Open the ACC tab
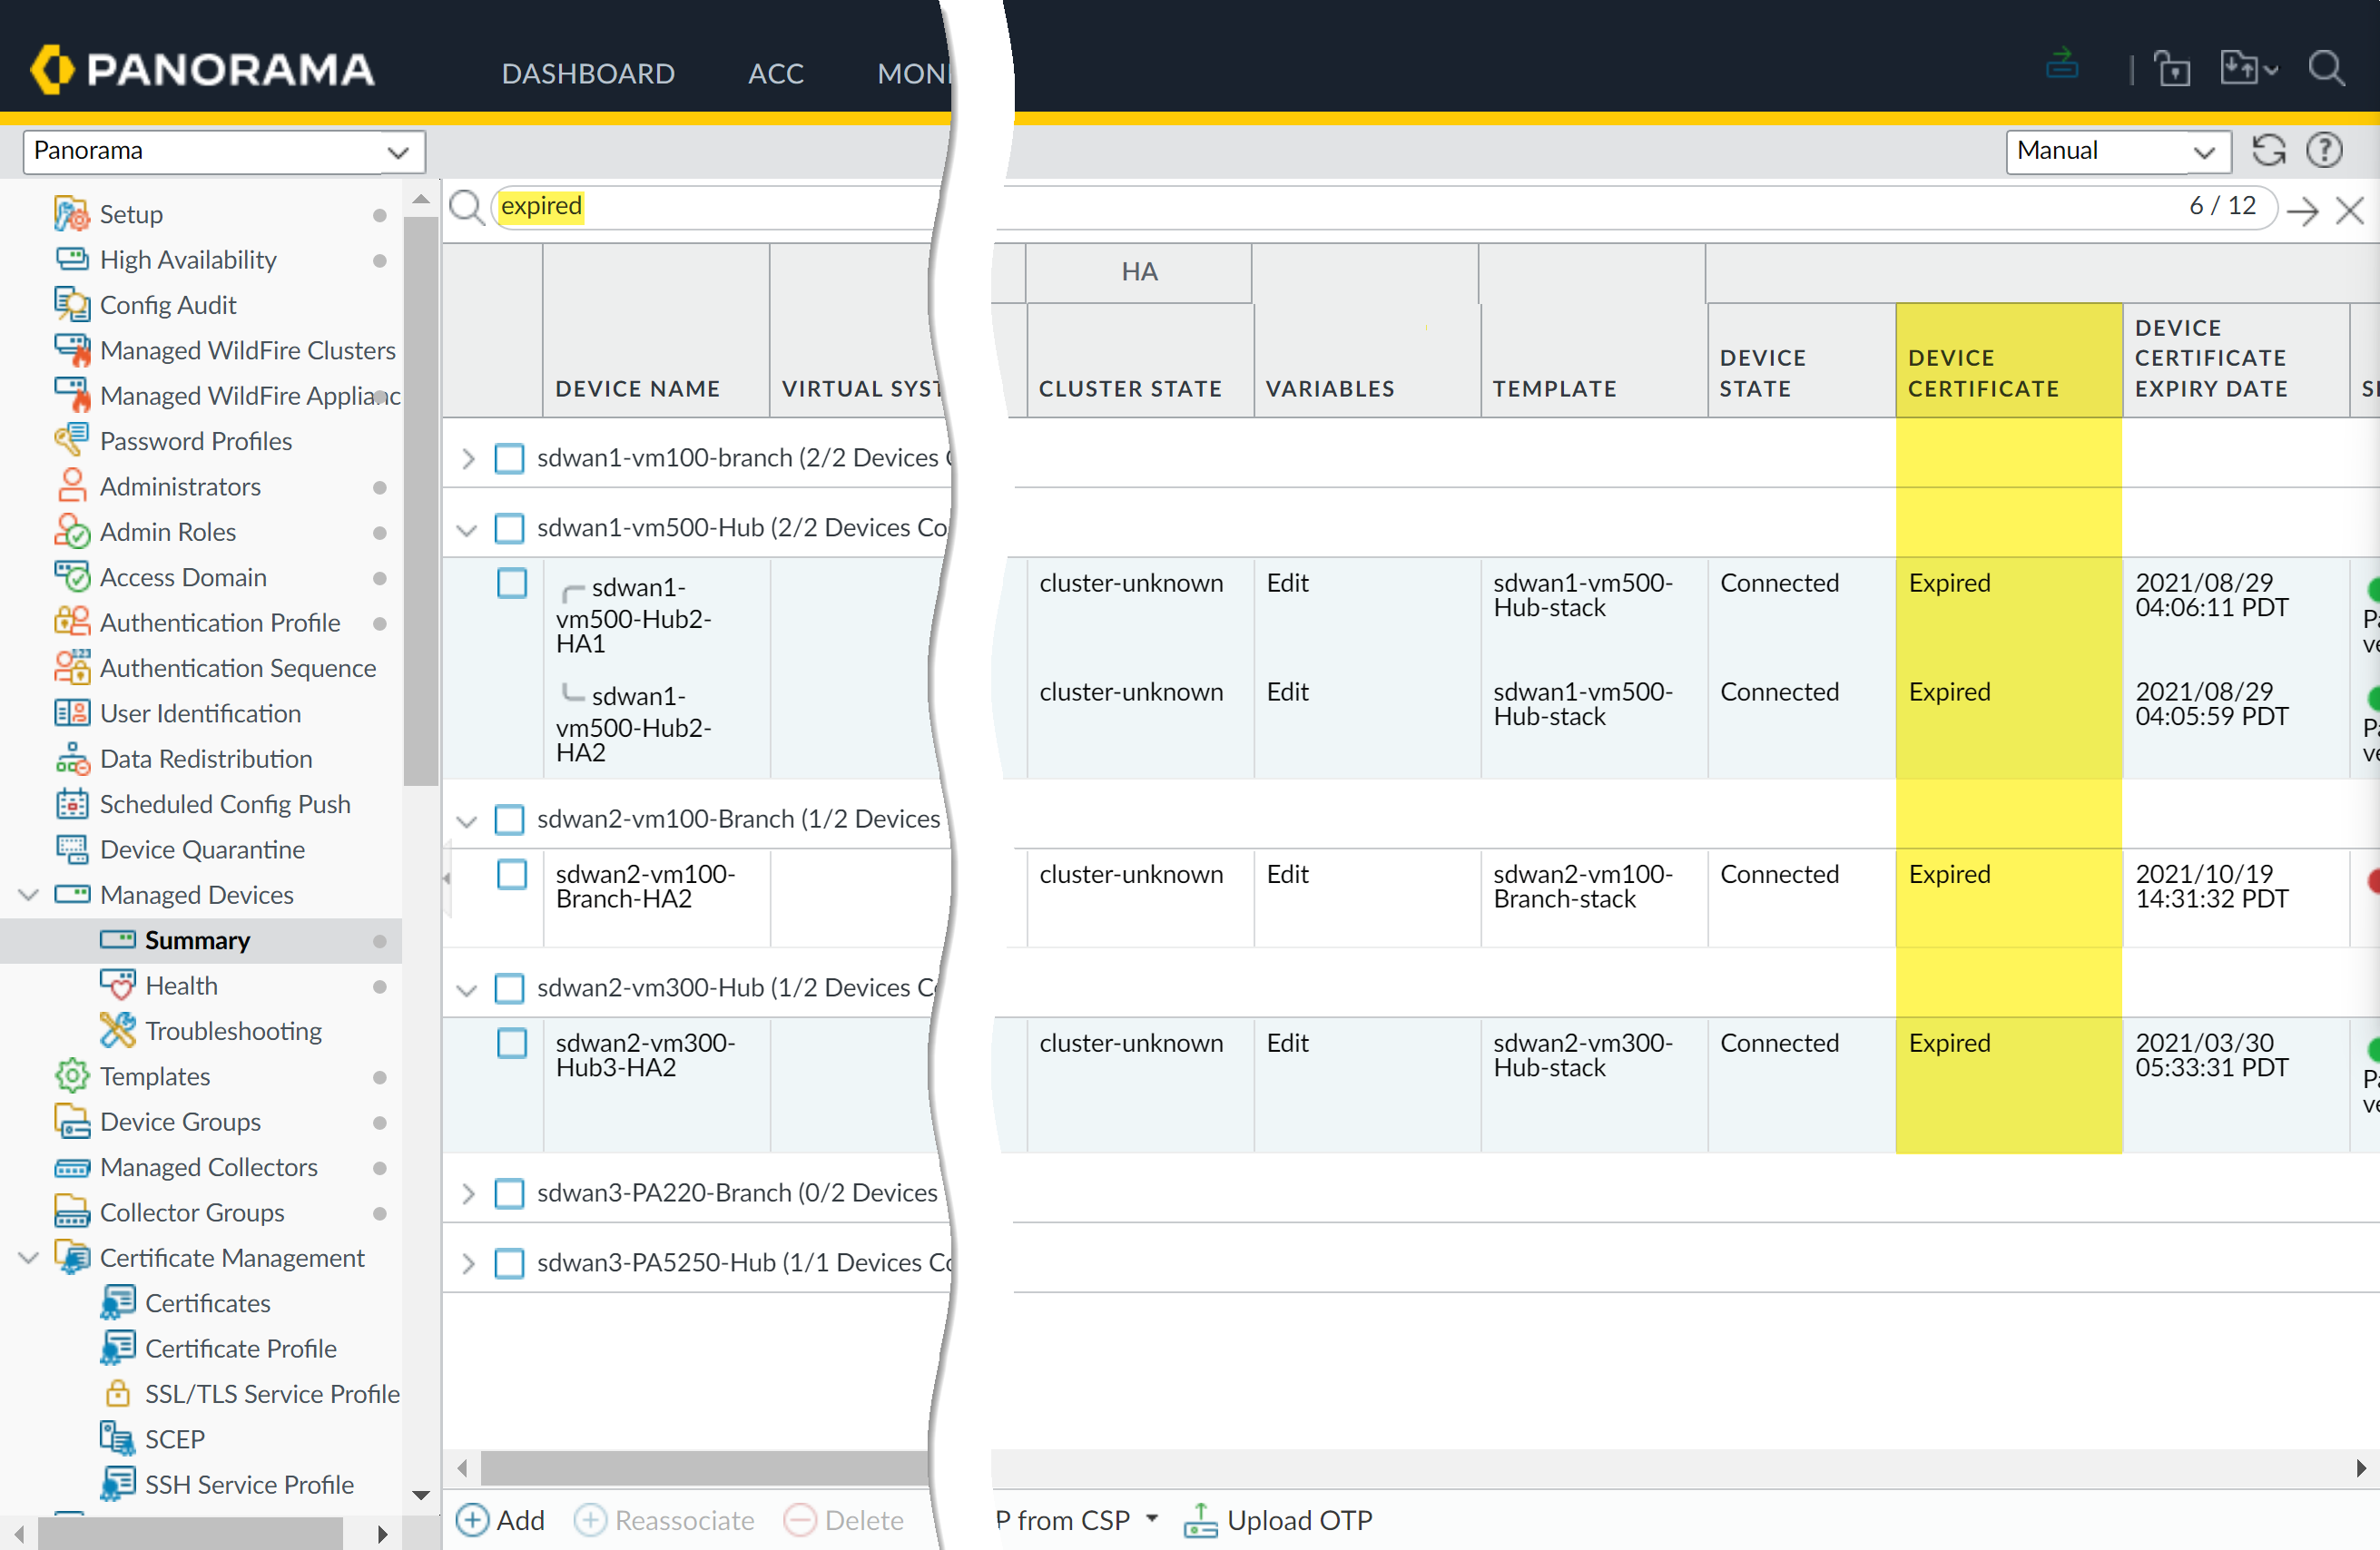Image resolution: width=2380 pixels, height=1550 pixels. pos(775,73)
